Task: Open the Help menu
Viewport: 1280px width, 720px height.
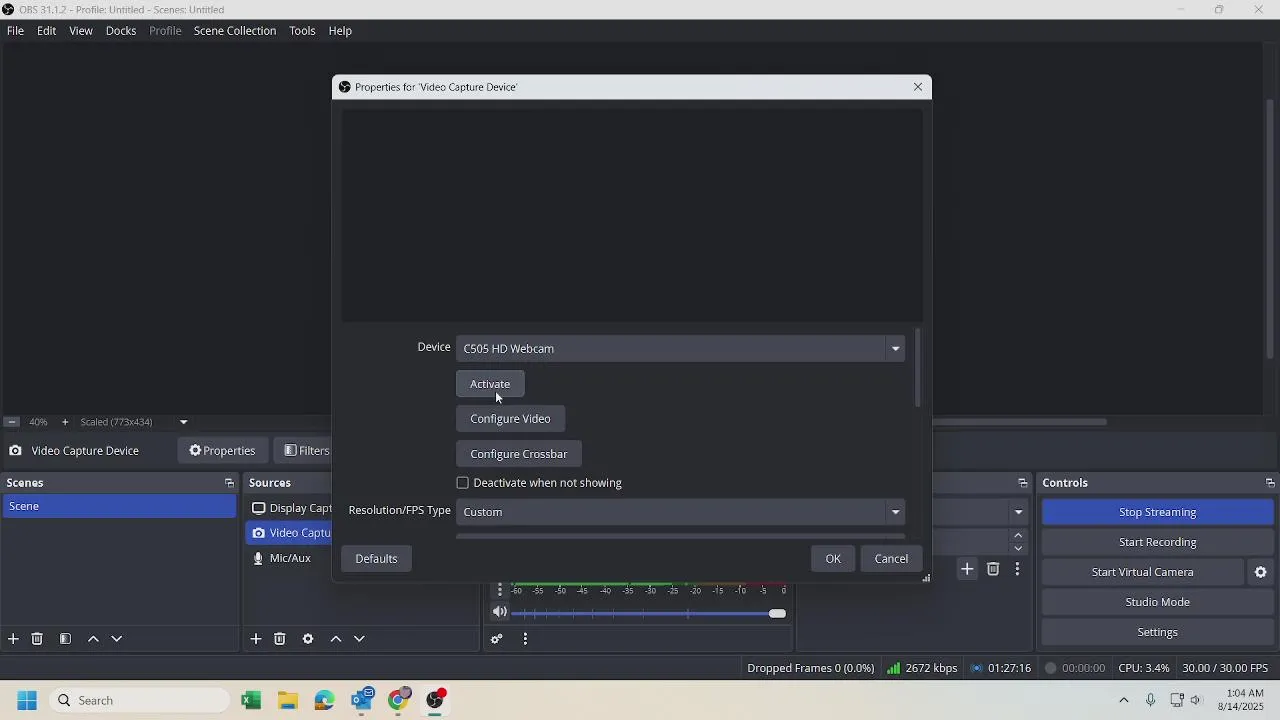Action: (x=340, y=31)
